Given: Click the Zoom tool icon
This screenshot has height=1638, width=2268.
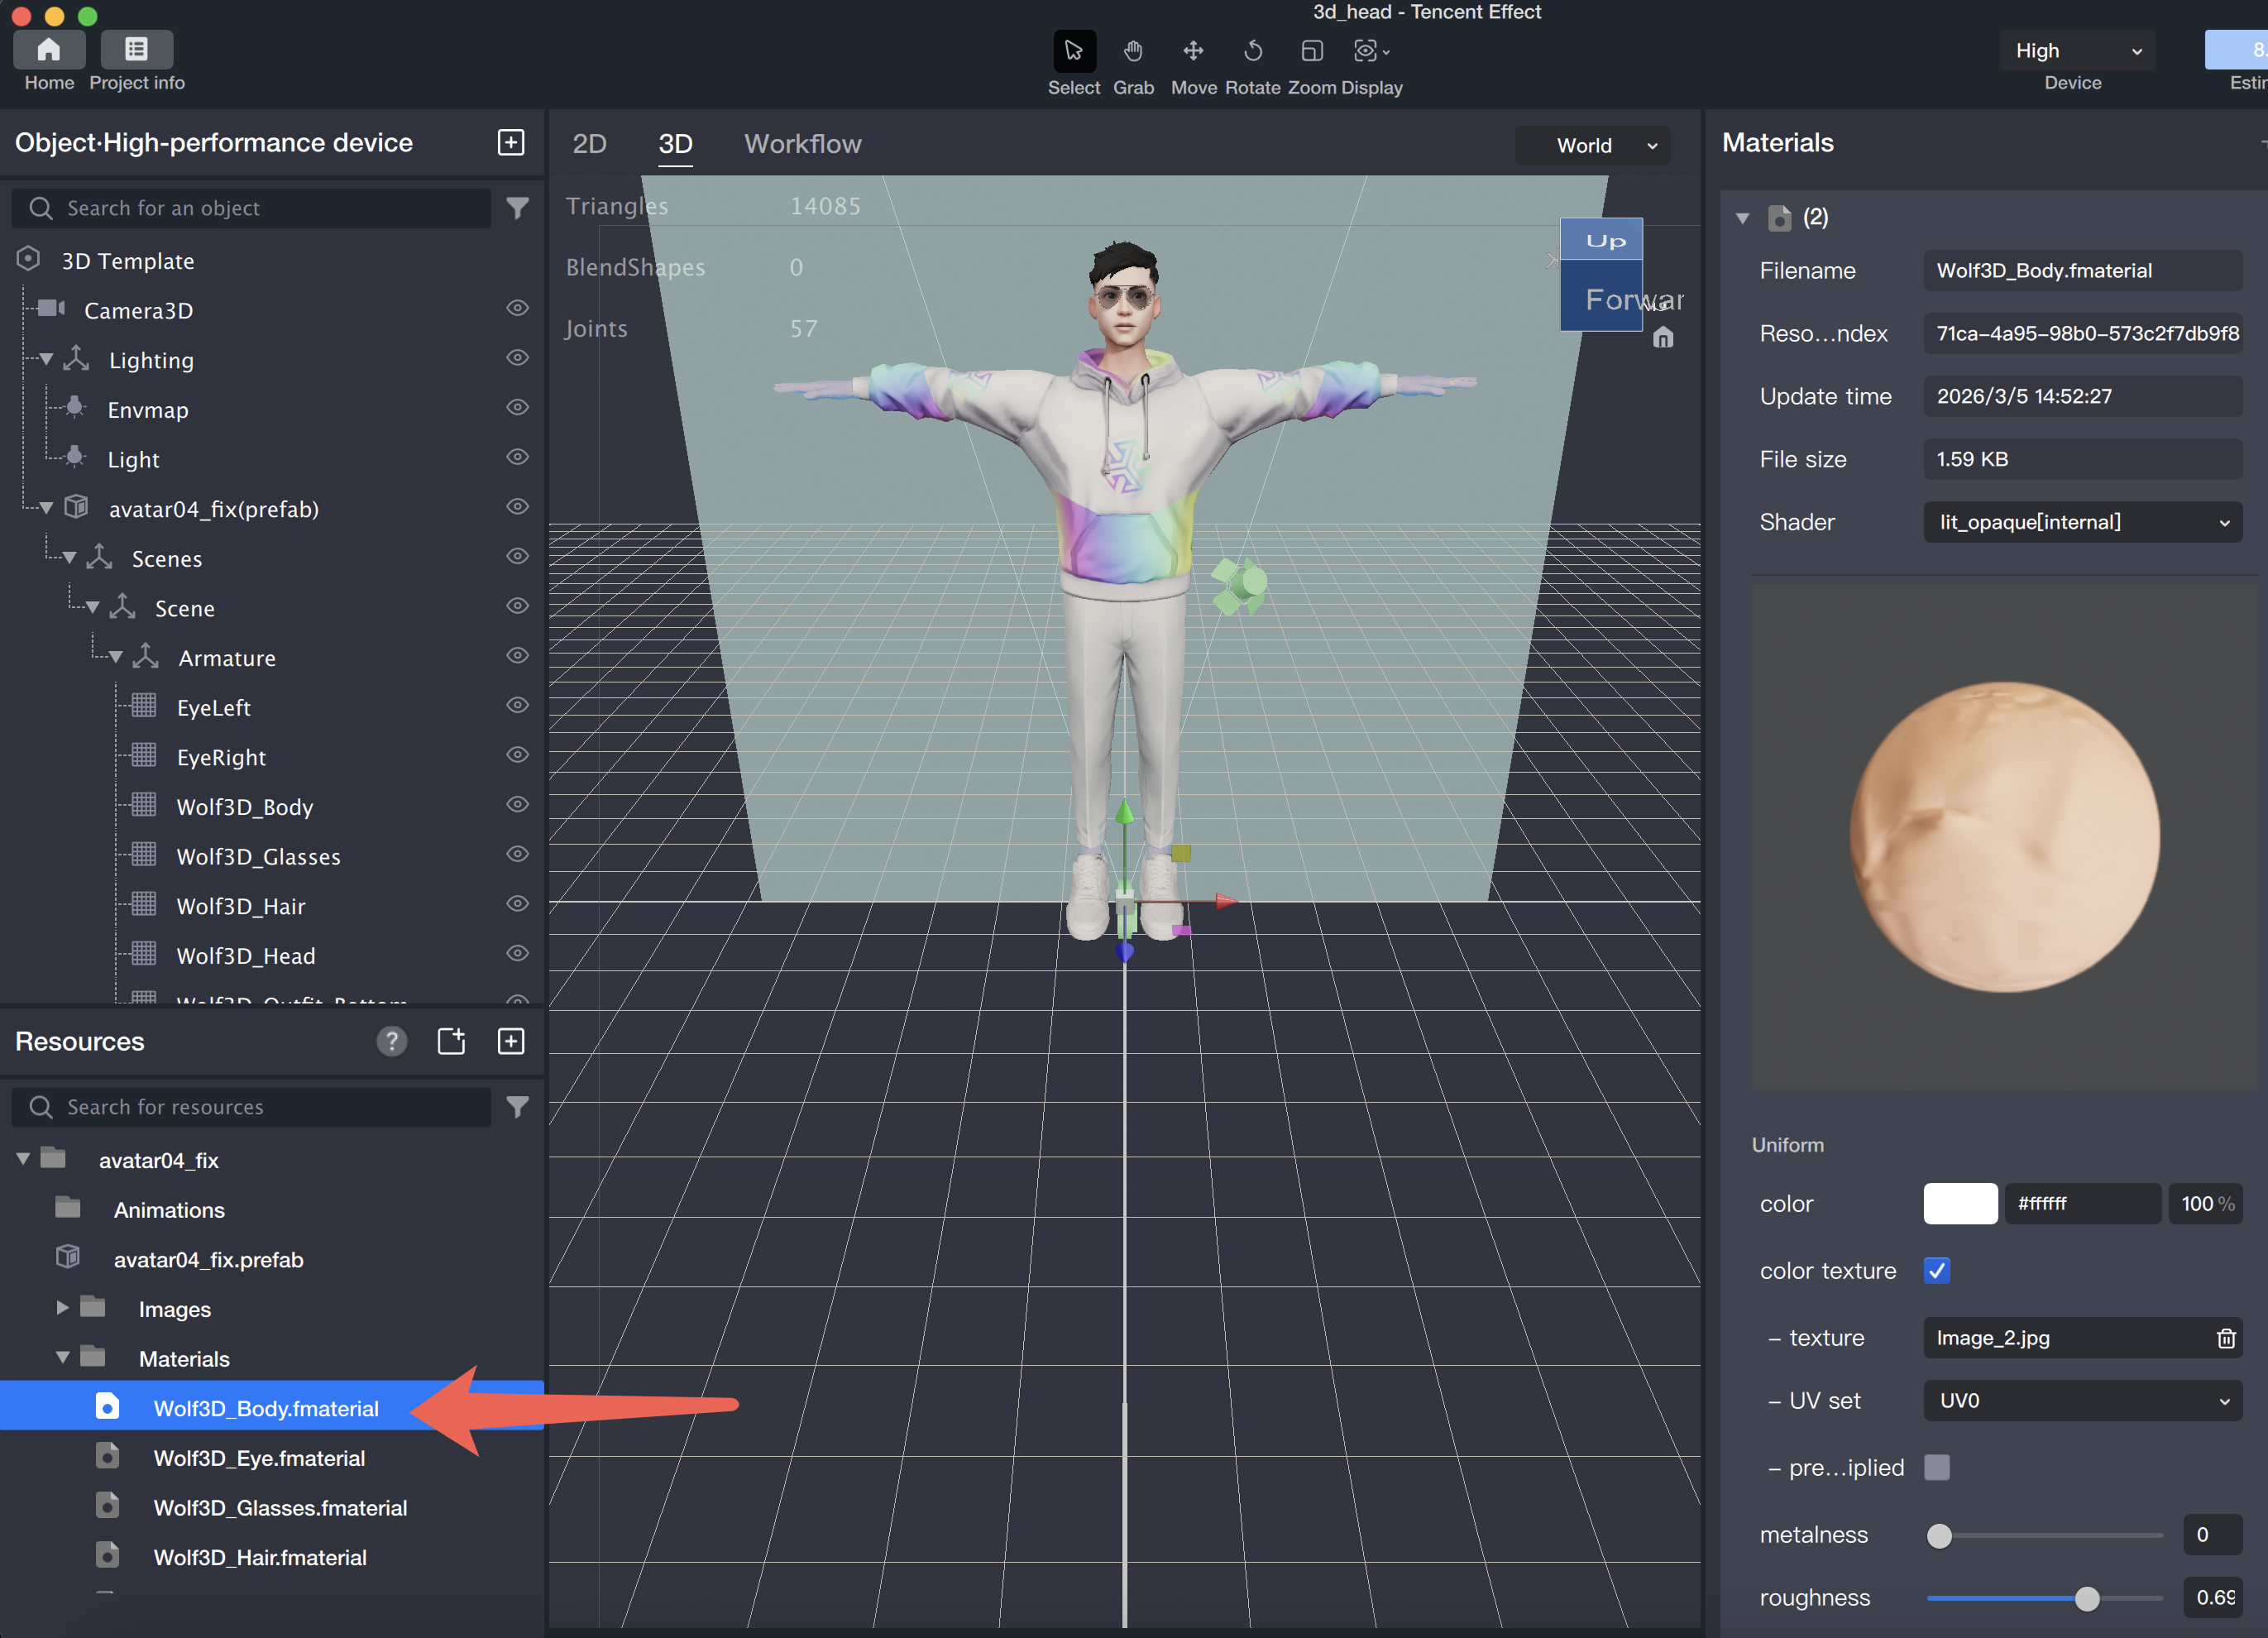Looking at the screenshot, I should click(1312, 52).
